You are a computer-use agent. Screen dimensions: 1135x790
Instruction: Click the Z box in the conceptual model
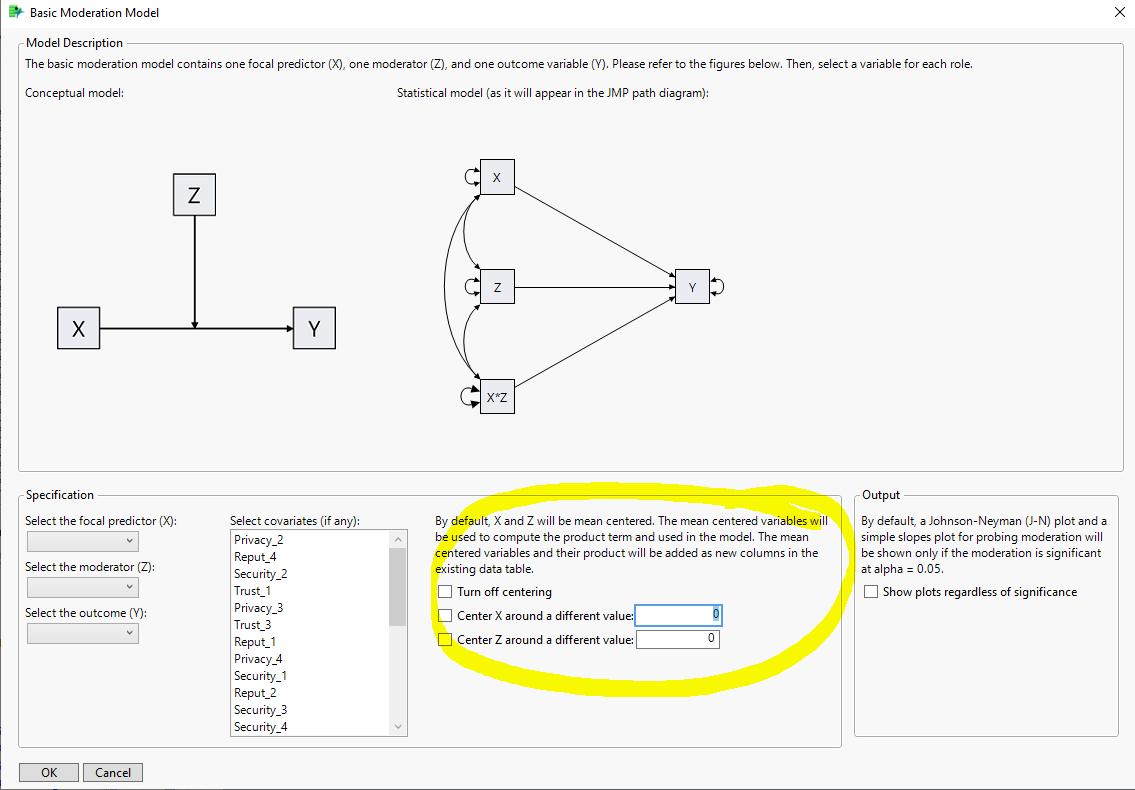(193, 194)
